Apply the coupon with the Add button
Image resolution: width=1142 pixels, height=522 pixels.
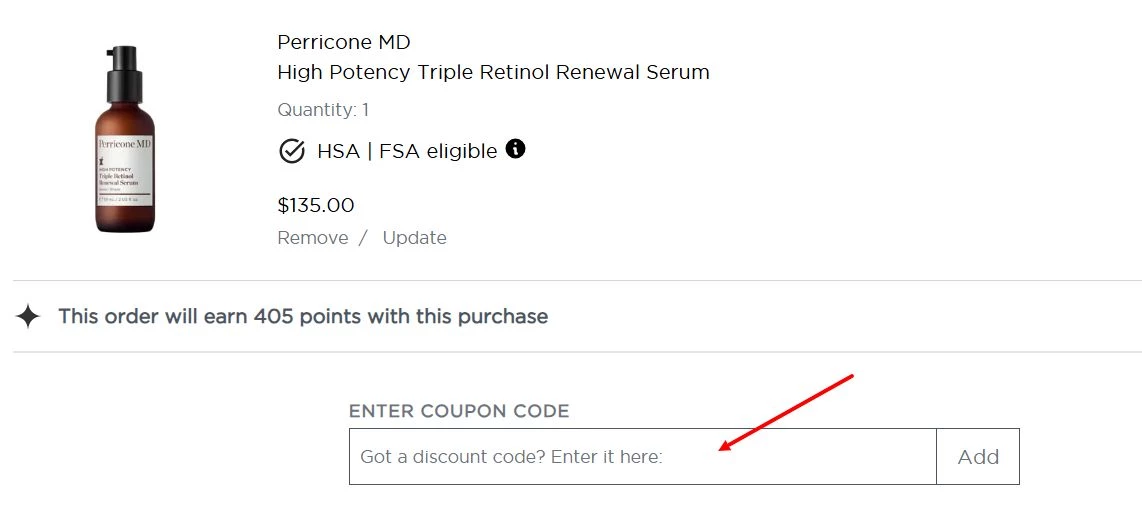coord(977,457)
